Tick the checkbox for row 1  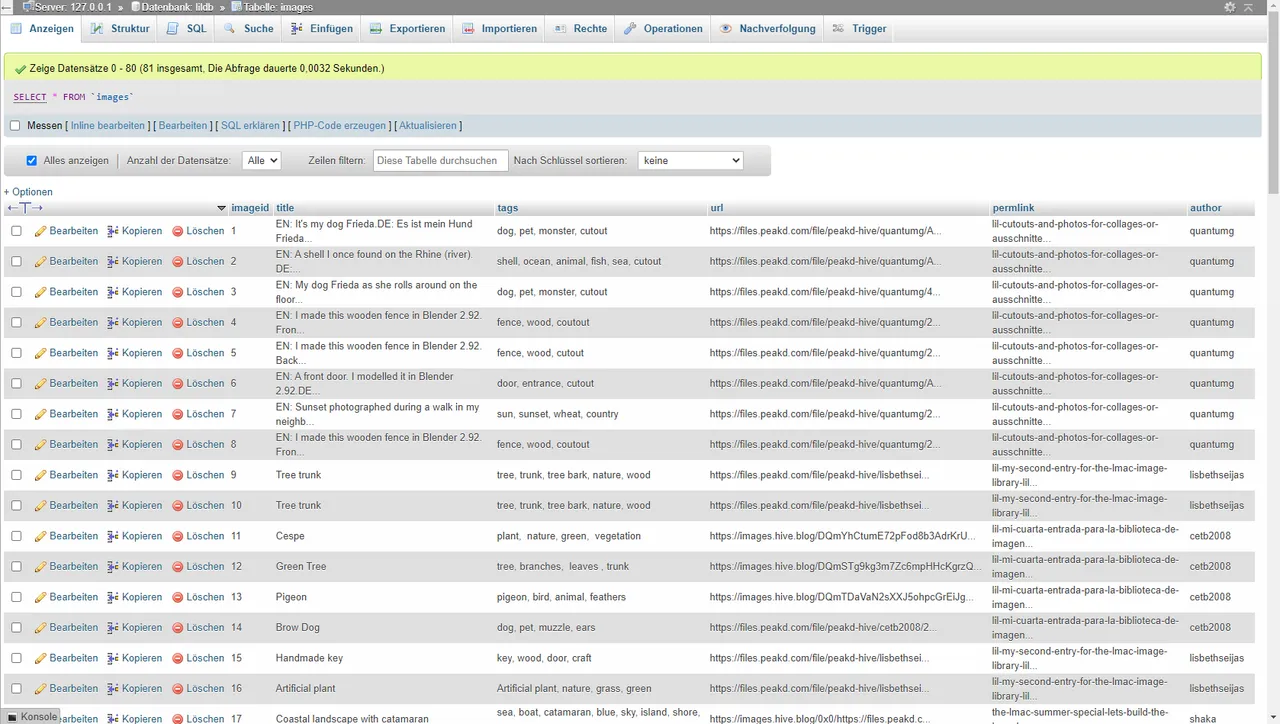pos(16,231)
